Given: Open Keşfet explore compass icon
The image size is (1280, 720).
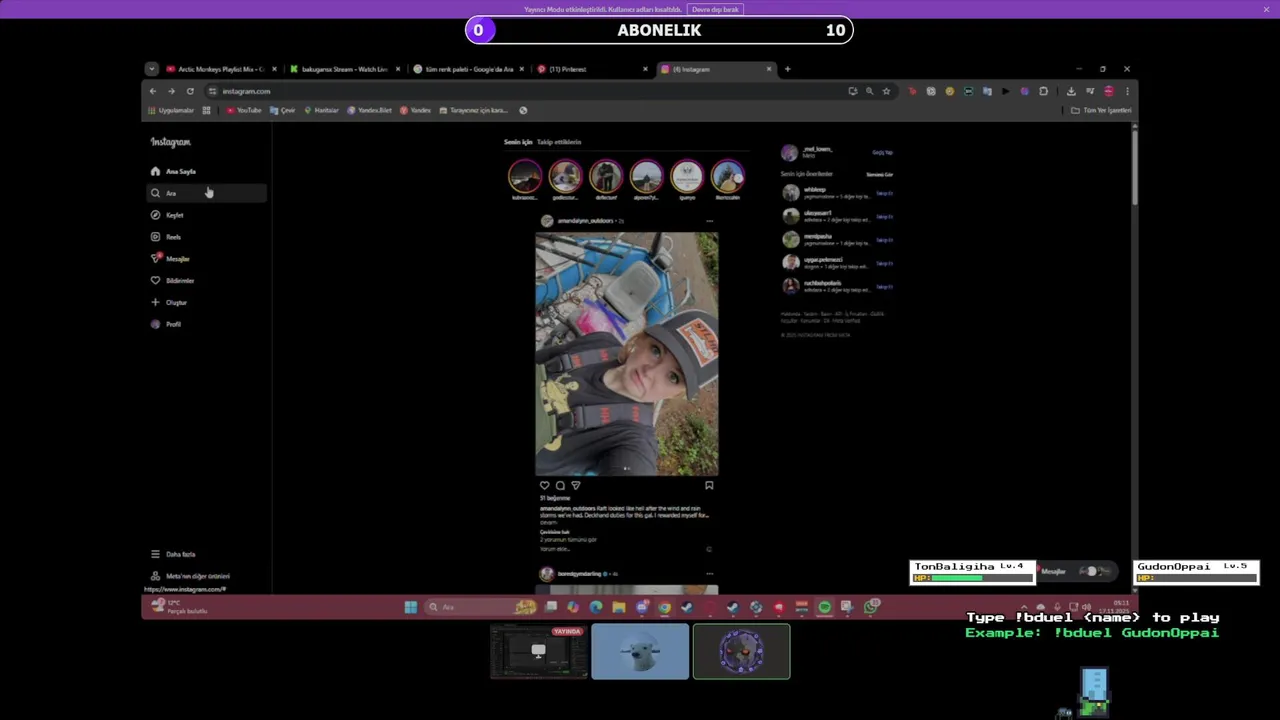Looking at the screenshot, I should click(155, 215).
